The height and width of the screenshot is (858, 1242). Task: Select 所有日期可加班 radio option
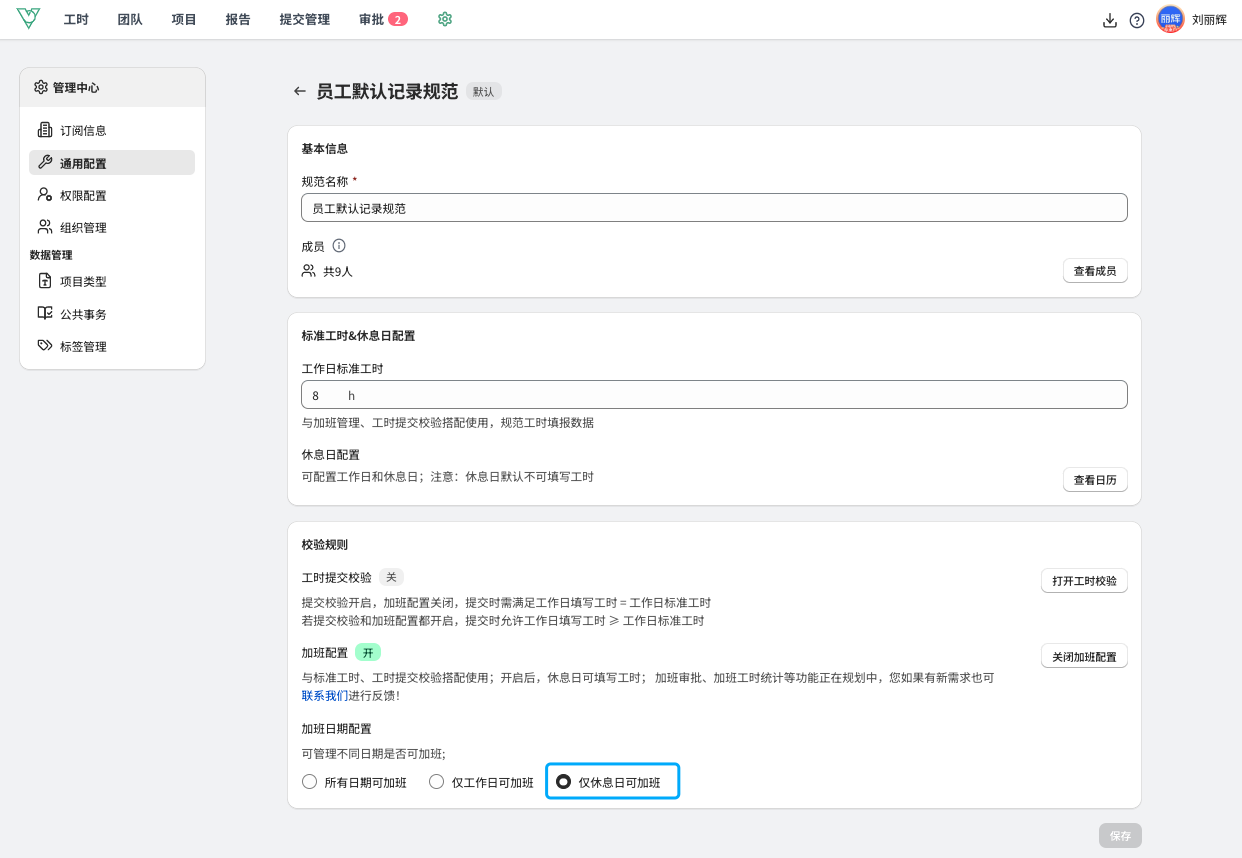[309, 782]
